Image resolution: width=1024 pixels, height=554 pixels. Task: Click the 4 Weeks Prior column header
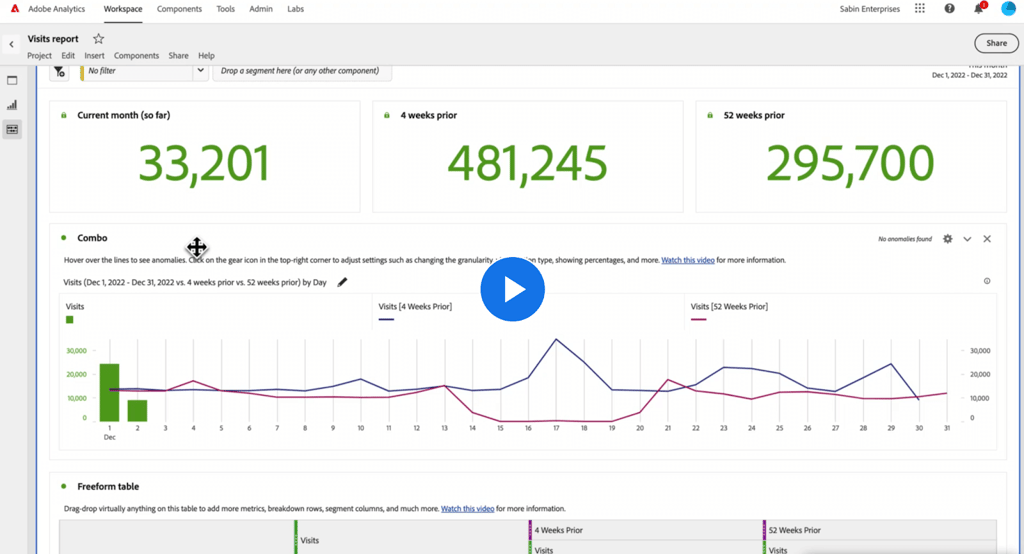(x=558, y=530)
